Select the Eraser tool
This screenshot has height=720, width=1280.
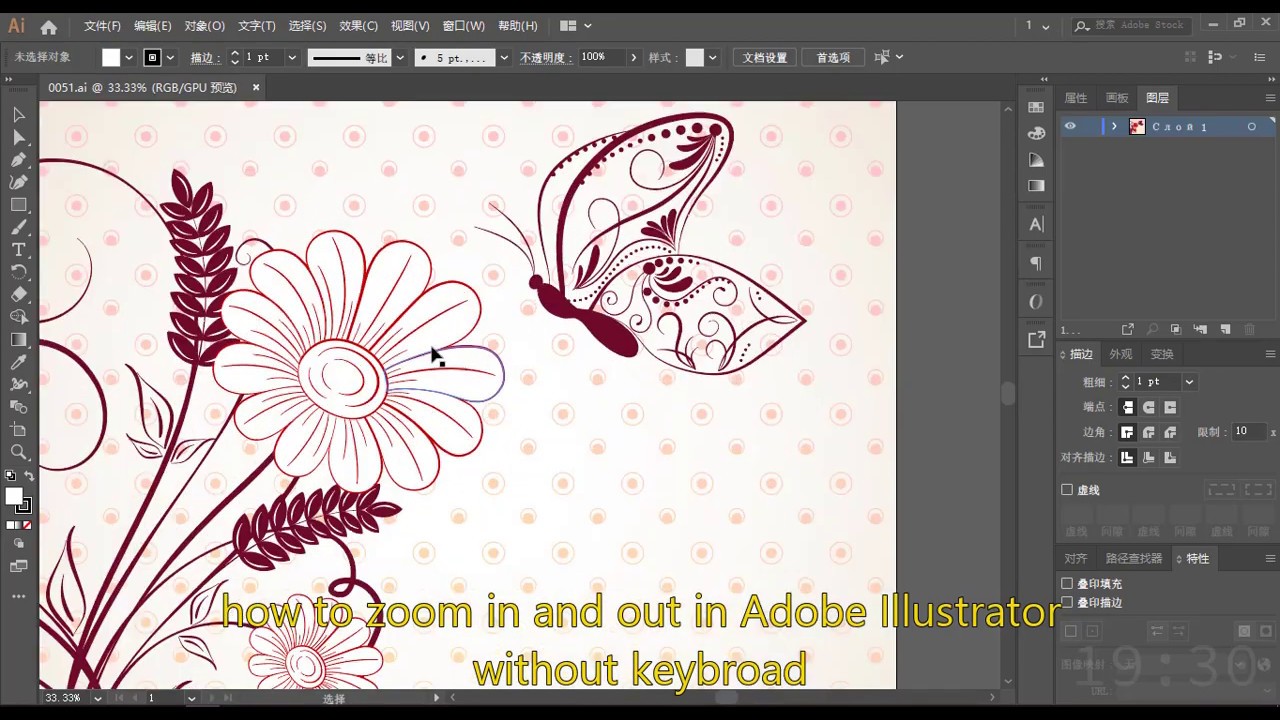[19, 295]
